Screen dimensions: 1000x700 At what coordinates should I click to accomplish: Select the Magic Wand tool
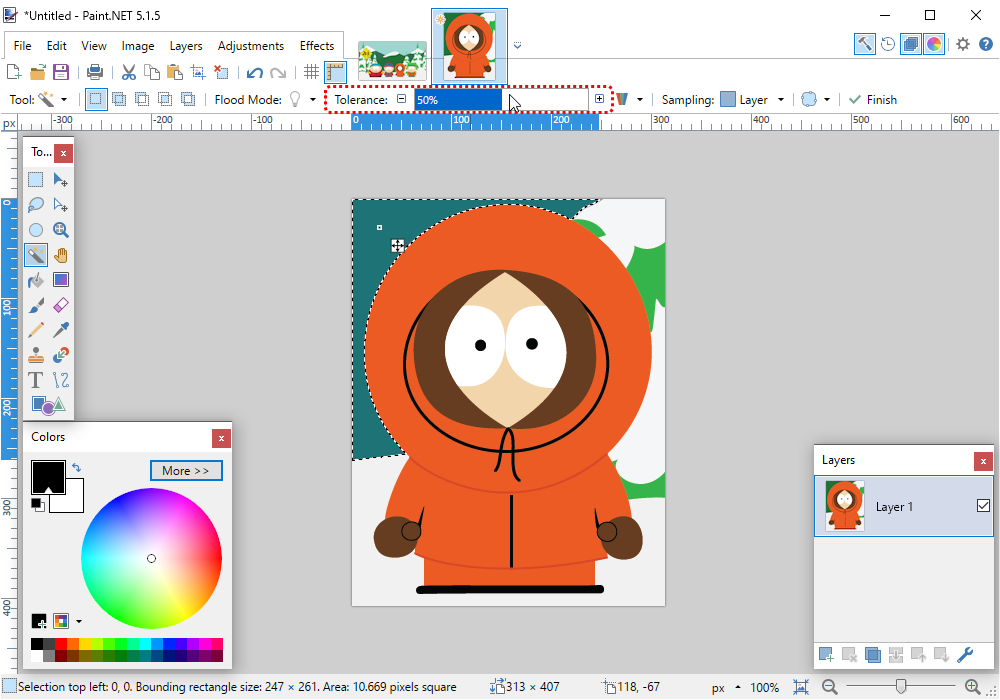point(36,255)
